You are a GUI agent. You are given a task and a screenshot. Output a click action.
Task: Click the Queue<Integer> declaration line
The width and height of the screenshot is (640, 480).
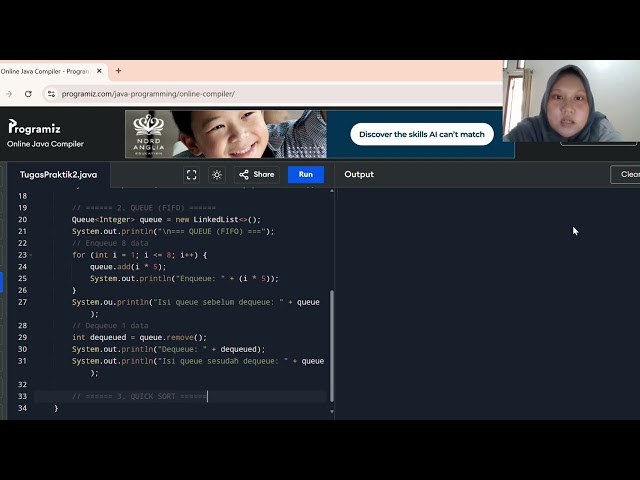click(166, 220)
